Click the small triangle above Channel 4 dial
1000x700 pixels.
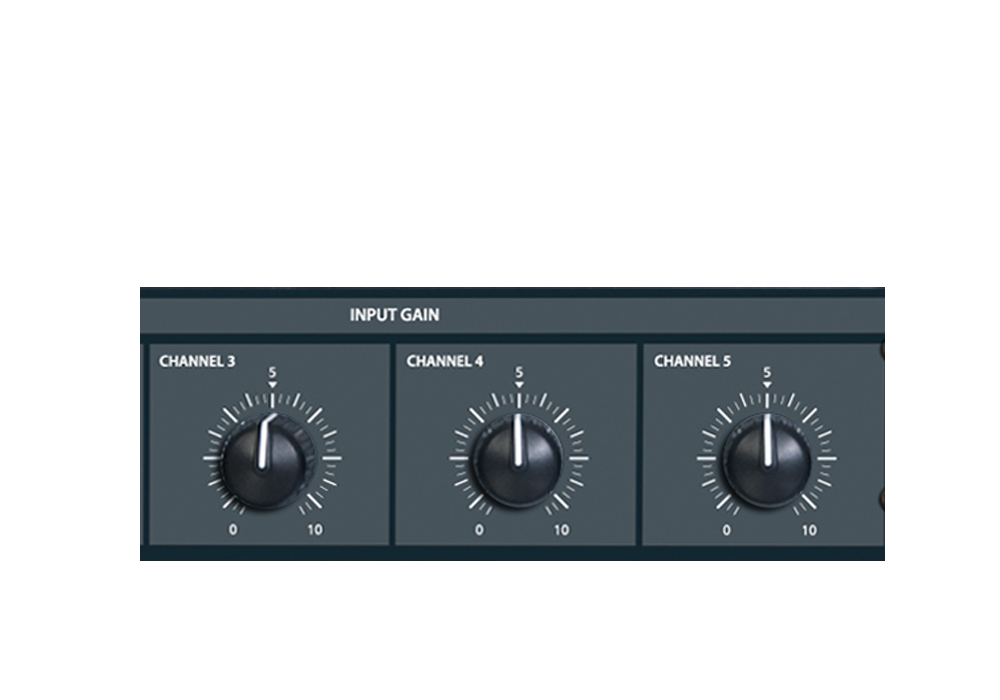pyautogui.click(x=519, y=385)
